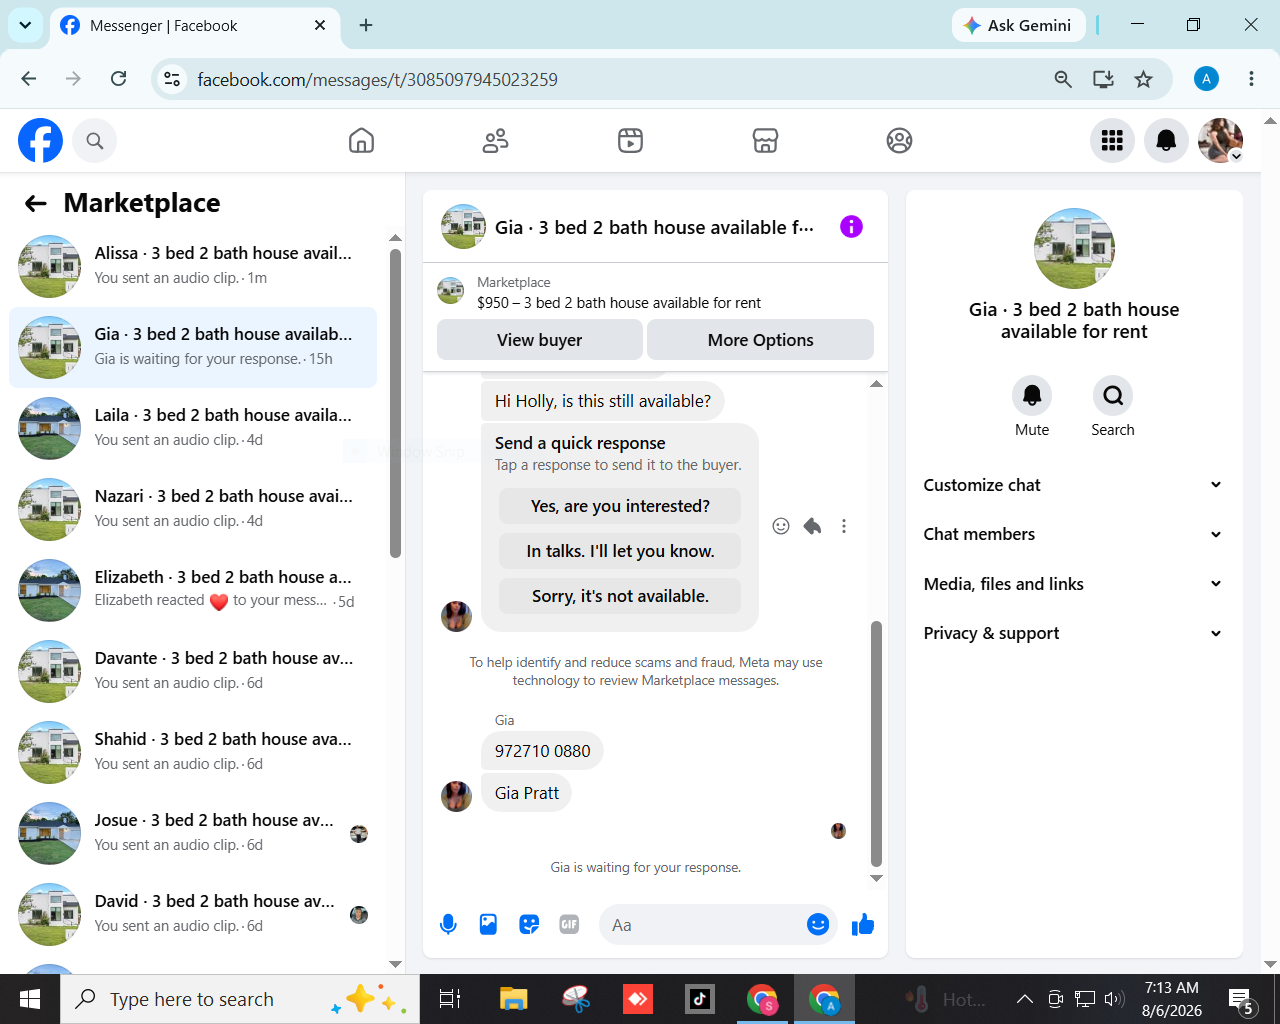Open the Reels video icon
The width and height of the screenshot is (1280, 1024).
tap(630, 141)
